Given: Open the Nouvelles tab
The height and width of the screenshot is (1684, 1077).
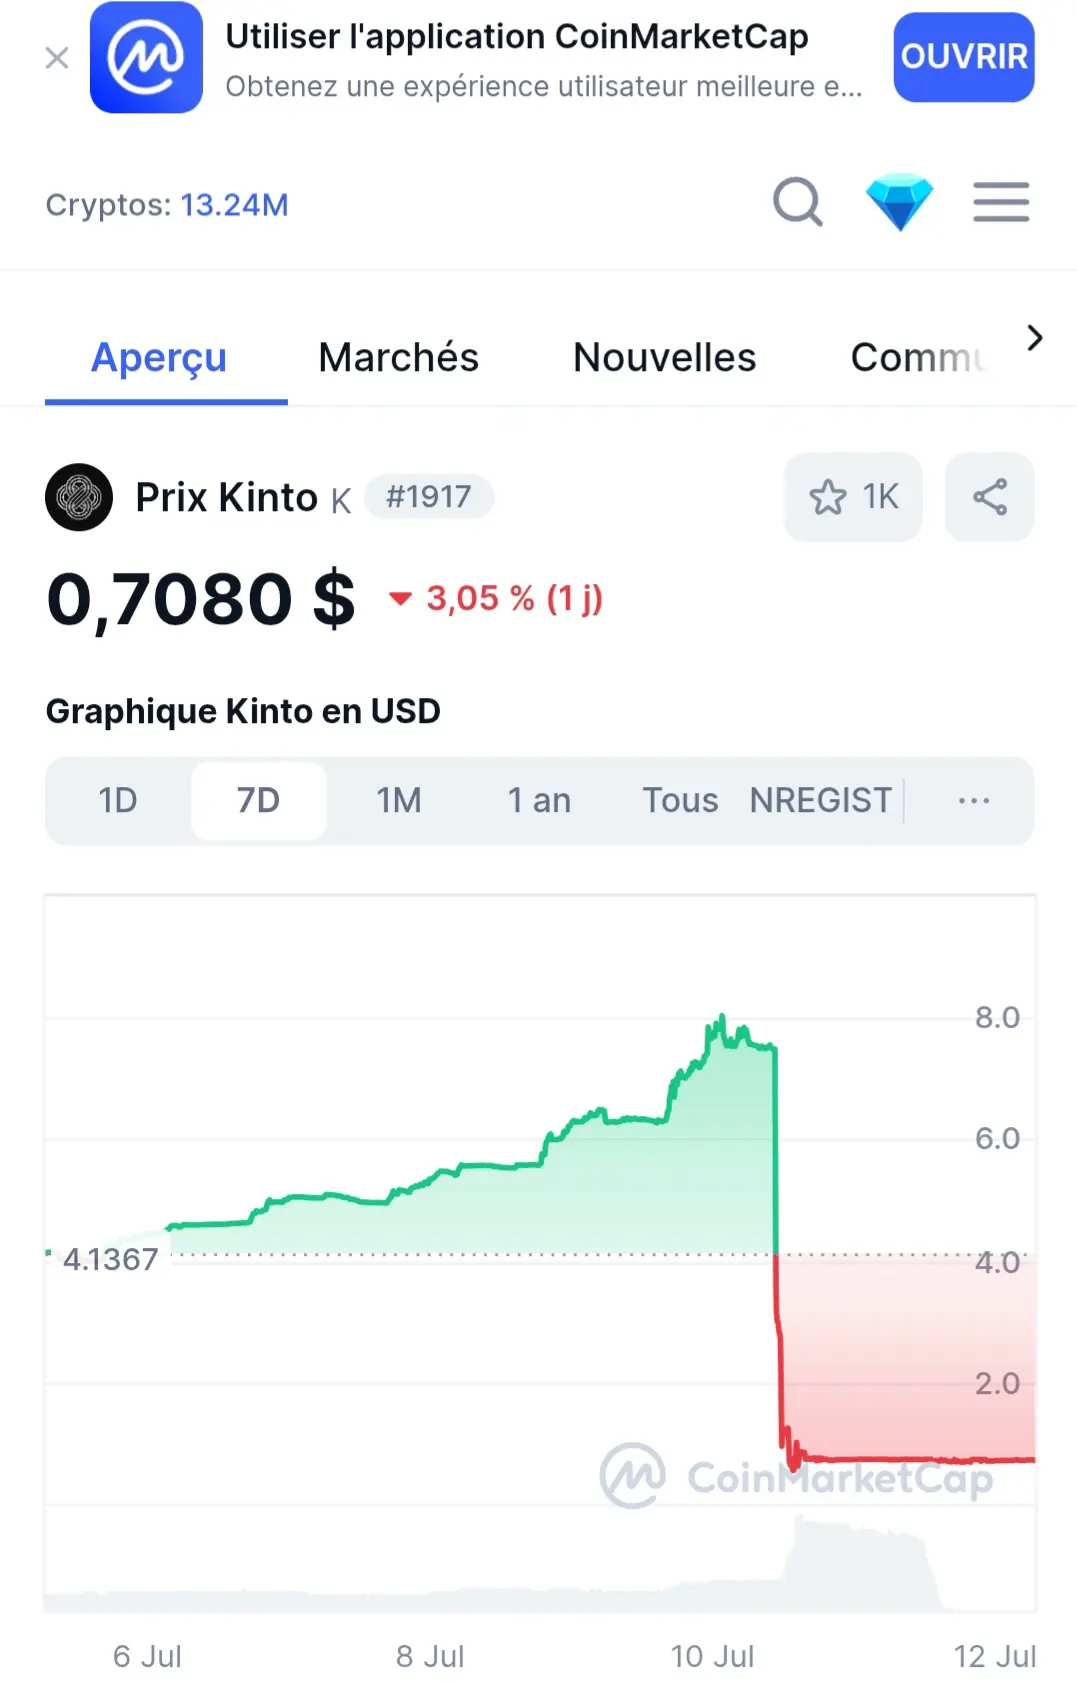Looking at the screenshot, I should [664, 357].
